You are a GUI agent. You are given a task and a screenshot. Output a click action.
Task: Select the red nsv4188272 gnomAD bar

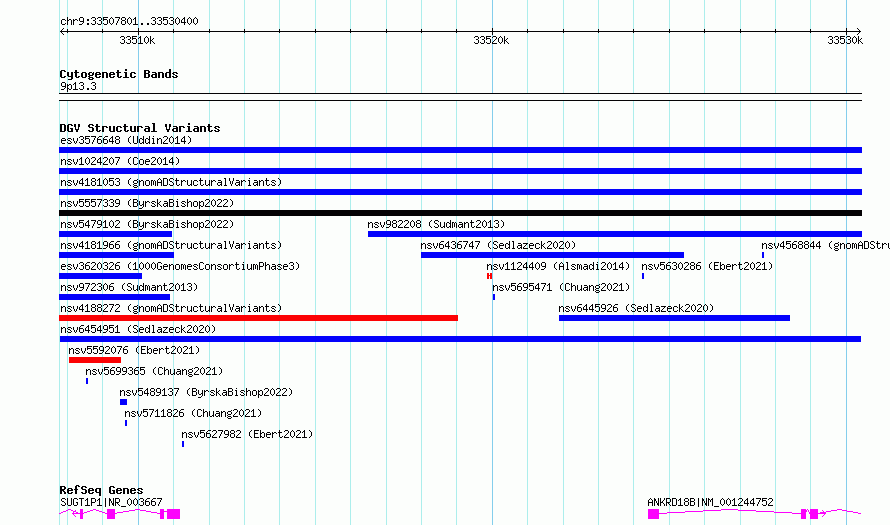[x=258, y=318]
